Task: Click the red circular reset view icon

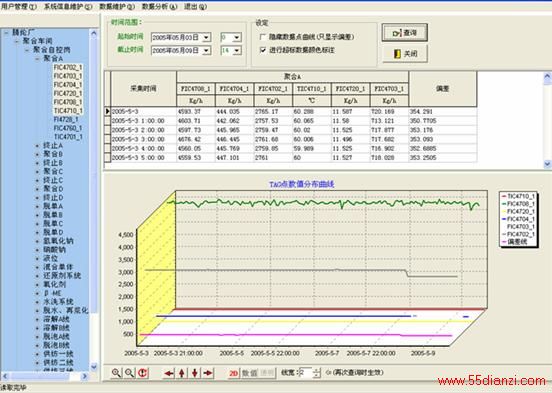Action: pyautogui.click(x=143, y=373)
